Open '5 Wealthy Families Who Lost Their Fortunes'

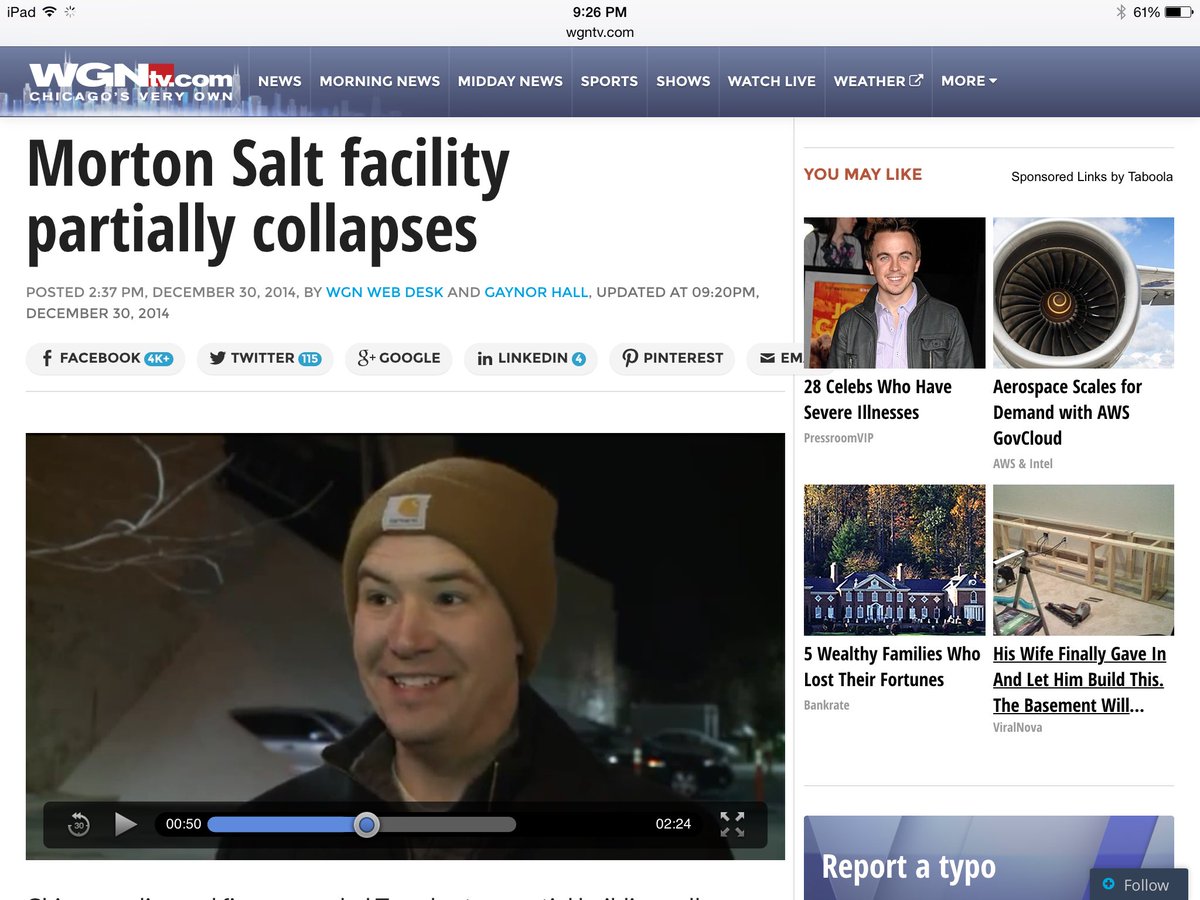(892, 666)
